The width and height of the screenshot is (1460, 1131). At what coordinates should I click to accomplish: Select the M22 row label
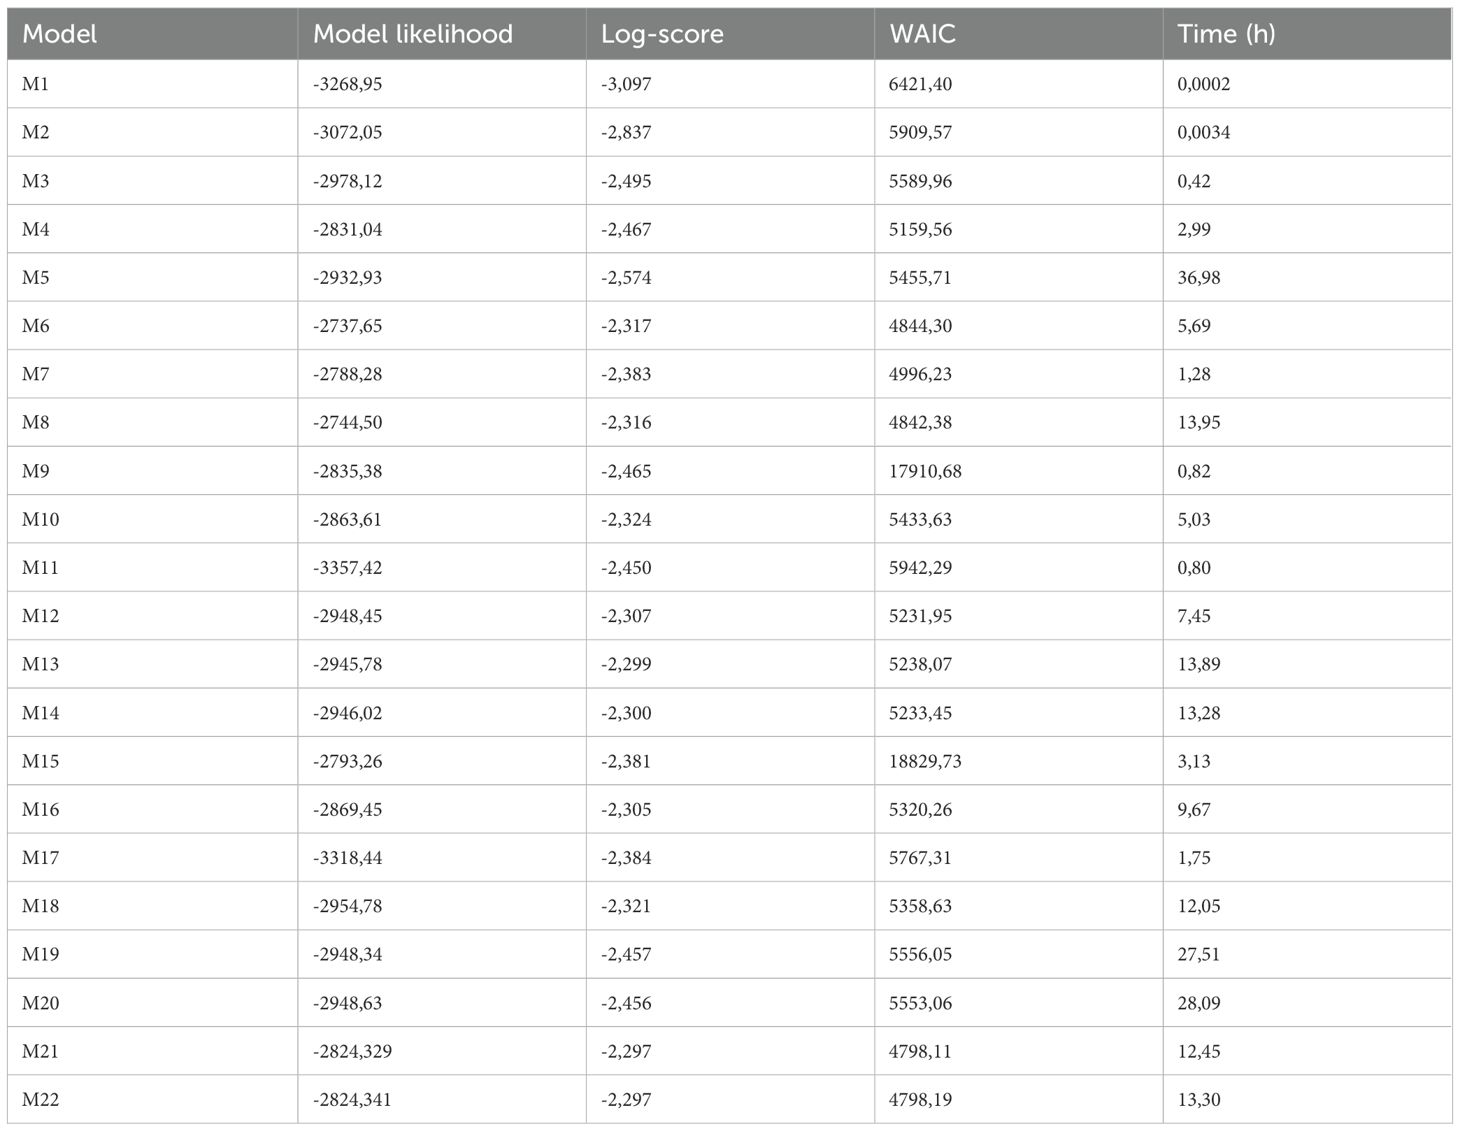pos(40,1100)
